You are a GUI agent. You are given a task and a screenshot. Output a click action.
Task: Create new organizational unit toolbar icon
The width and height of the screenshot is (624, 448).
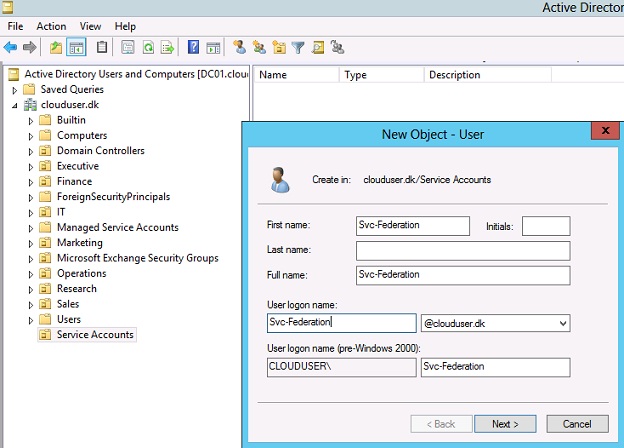[x=279, y=47]
